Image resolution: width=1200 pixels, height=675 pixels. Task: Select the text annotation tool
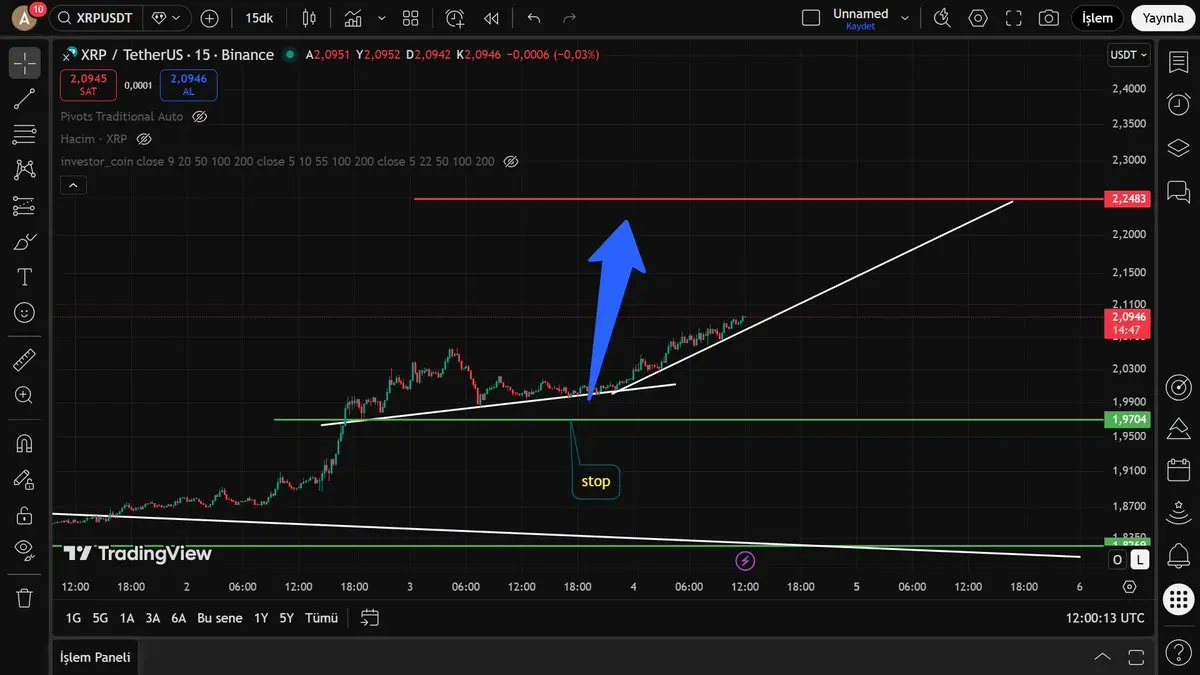(x=25, y=277)
